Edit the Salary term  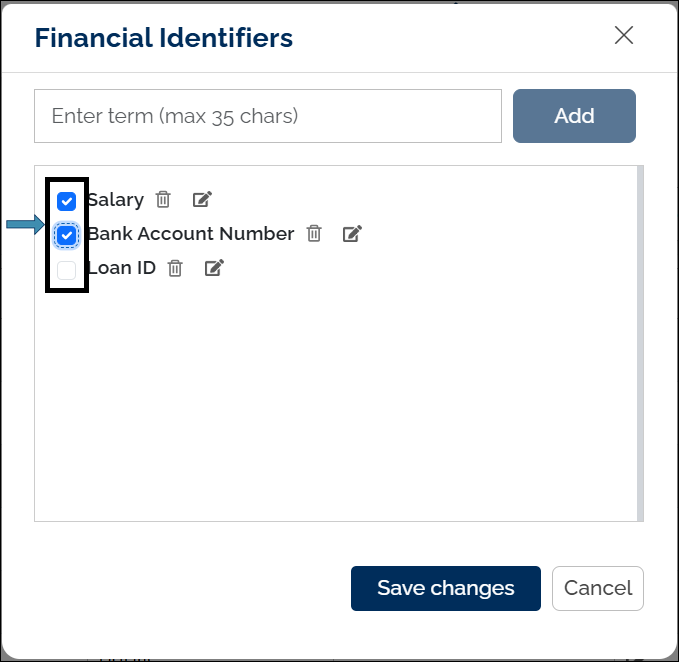pos(202,199)
